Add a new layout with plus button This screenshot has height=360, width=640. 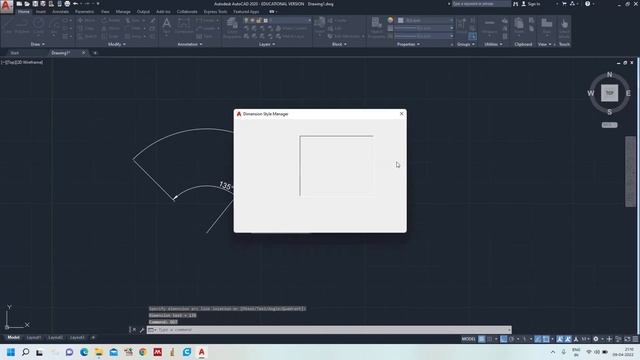pos(93,338)
